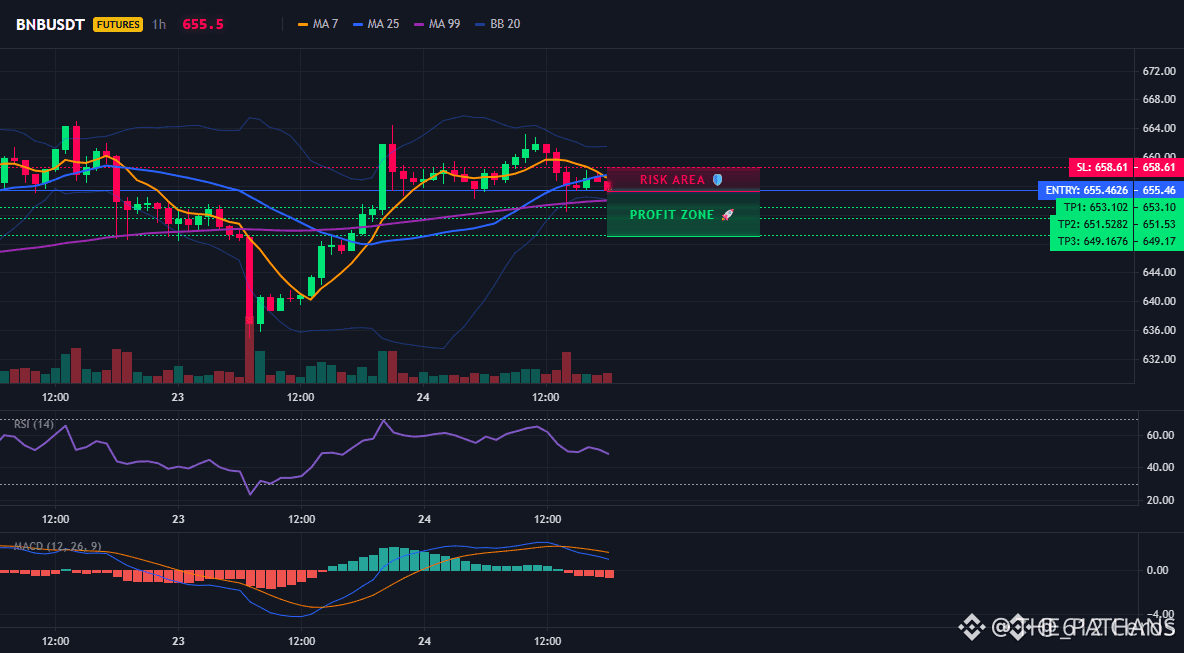Toggle the MA 7 legend entry
The height and width of the screenshot is (653, 1184).
[x=318, y=24]
